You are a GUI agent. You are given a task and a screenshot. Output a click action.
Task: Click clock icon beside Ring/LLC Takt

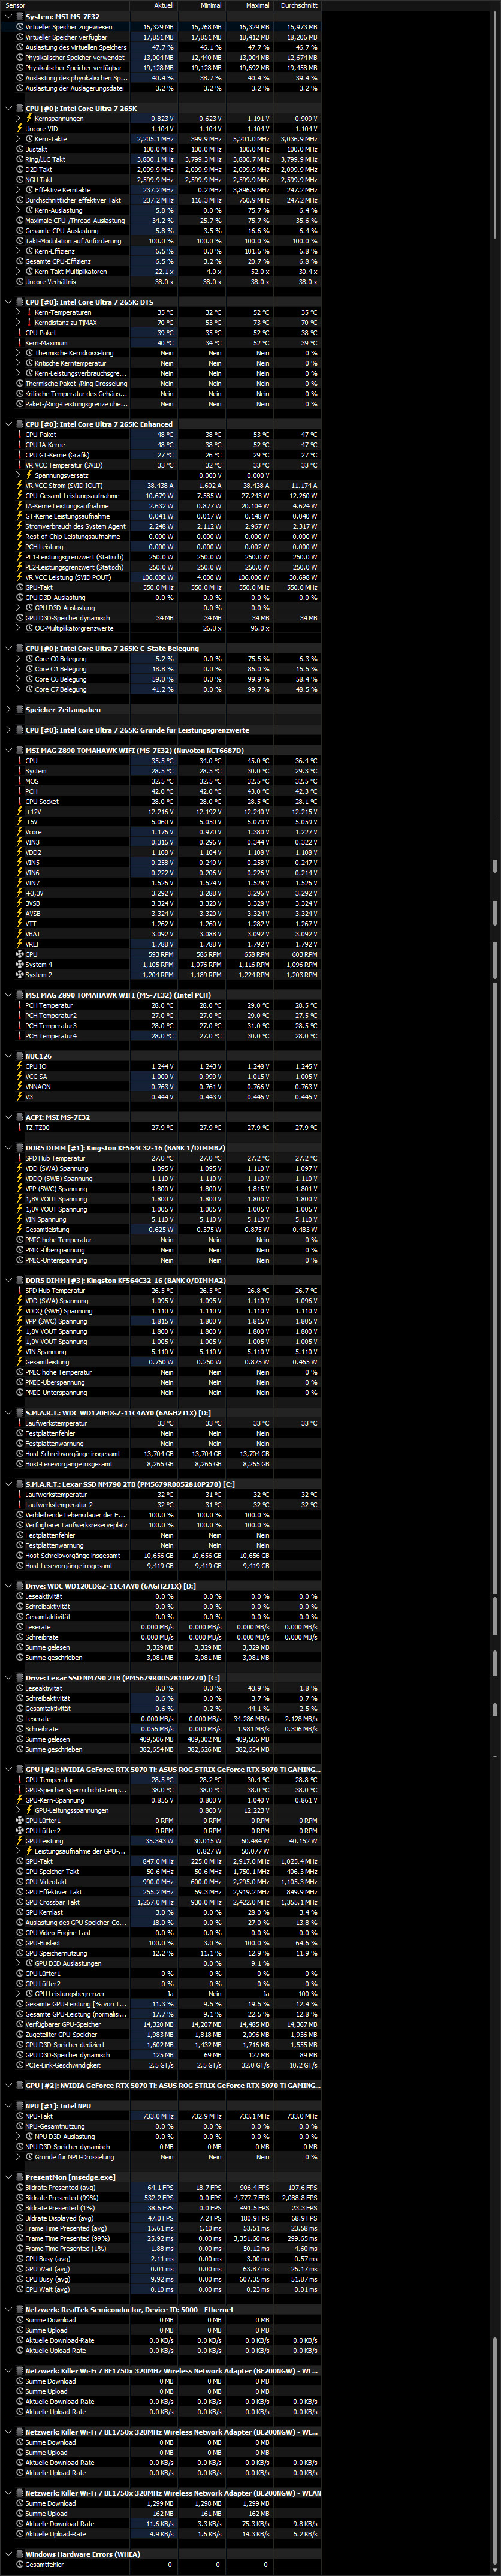pyautogui.click(x=20, y=159)
